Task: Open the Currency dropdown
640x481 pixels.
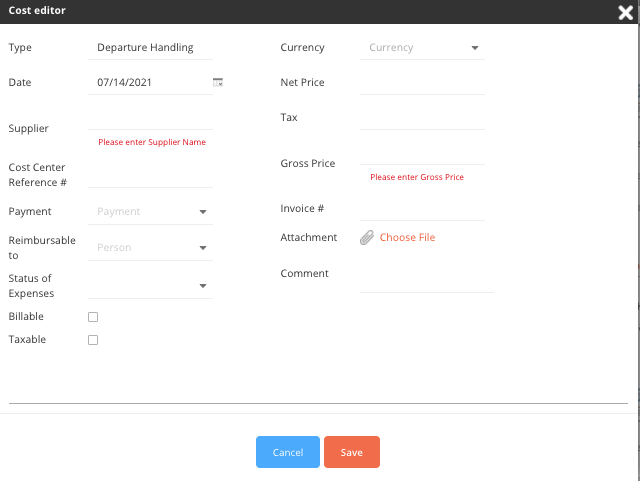Action: coord(422,48)
